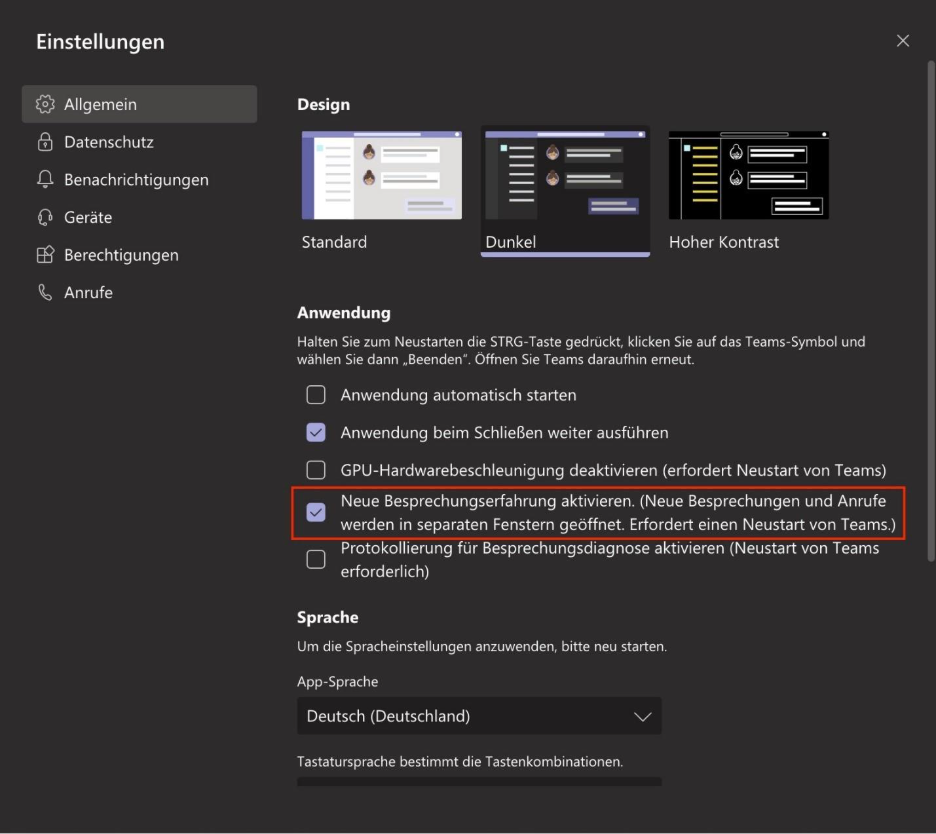Enable Anwendung automatisch starten checkbox
Screen dimensions: 936x834
point(316,395)
